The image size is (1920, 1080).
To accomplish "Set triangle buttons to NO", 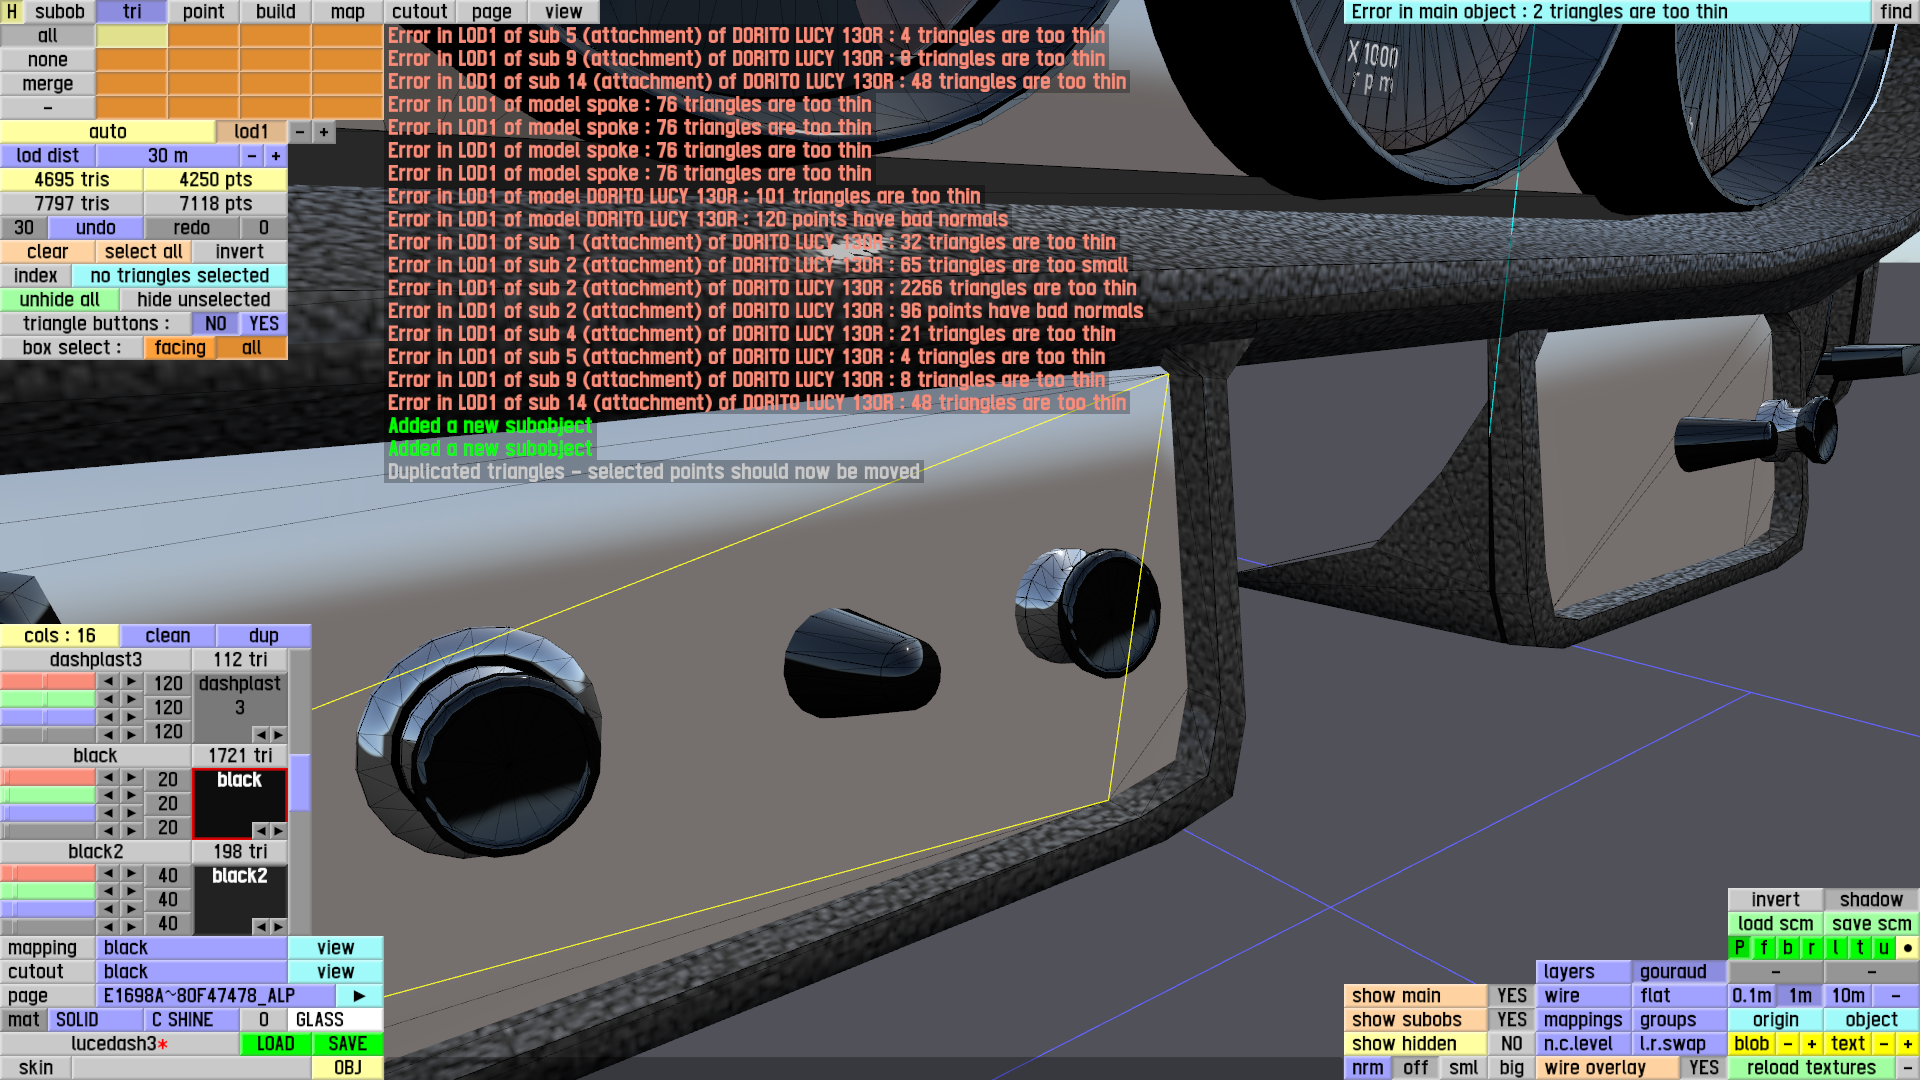I will tap(216, 324).
